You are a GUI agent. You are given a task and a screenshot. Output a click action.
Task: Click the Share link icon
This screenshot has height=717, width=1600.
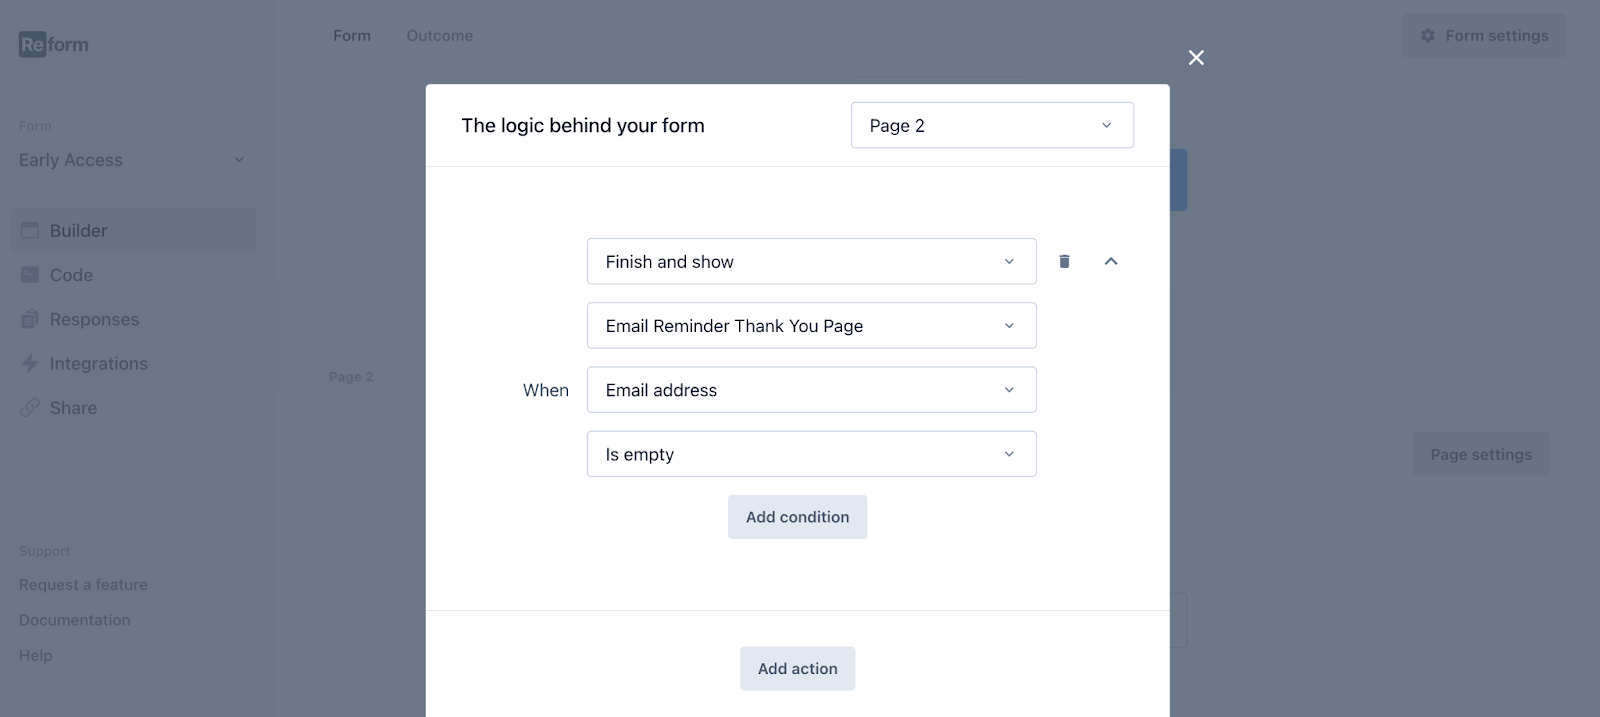click(x=30, y=408)
